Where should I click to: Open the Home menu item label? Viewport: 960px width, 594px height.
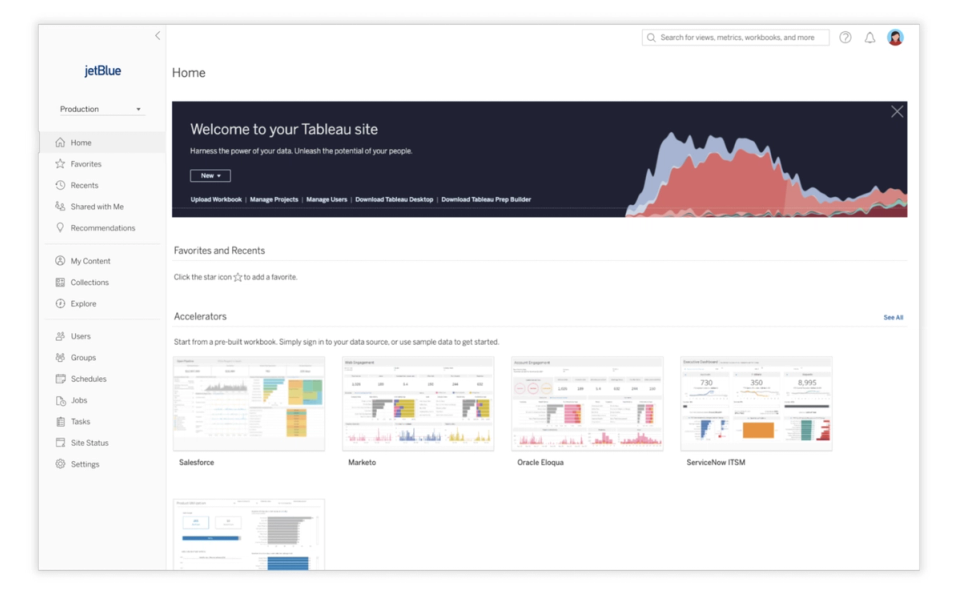[81, 143]
